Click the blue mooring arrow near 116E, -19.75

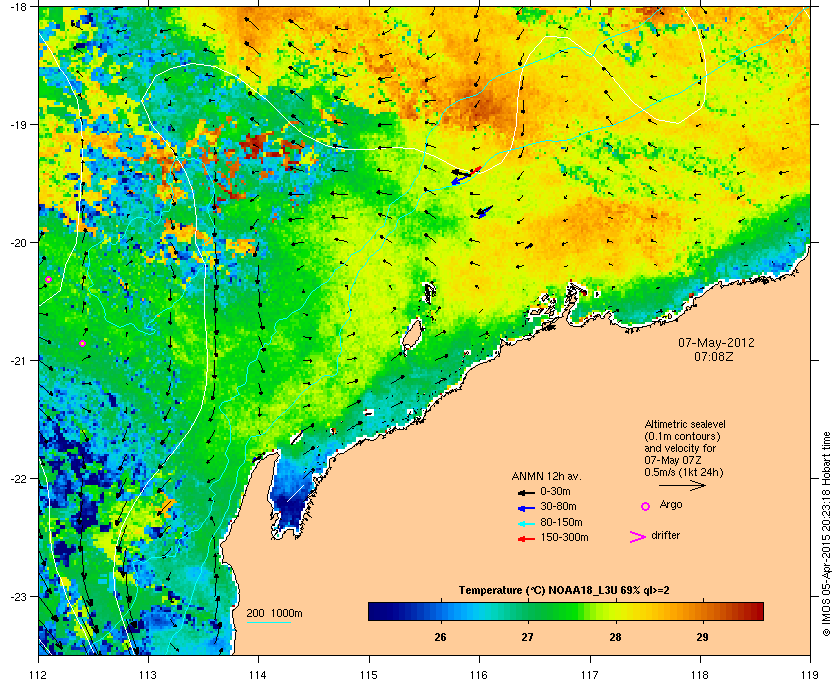pos(483,212)
